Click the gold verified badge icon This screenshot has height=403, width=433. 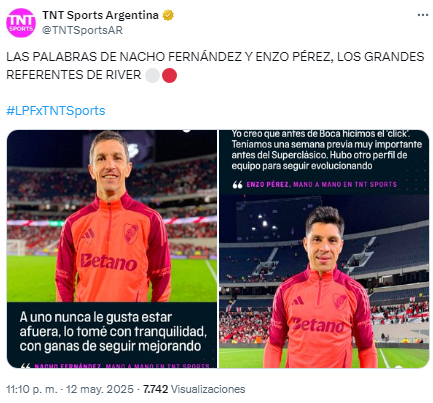pos(168,15)
